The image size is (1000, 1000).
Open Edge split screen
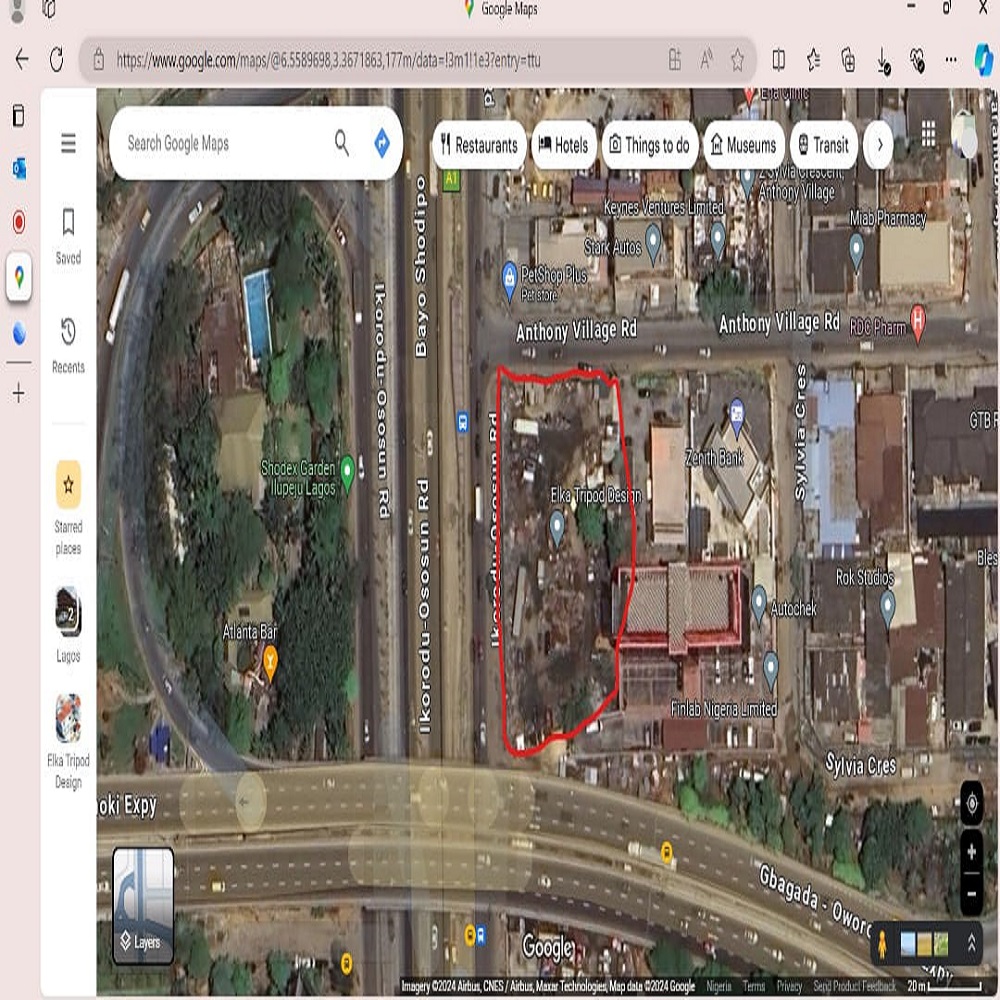tap(779, 60)
